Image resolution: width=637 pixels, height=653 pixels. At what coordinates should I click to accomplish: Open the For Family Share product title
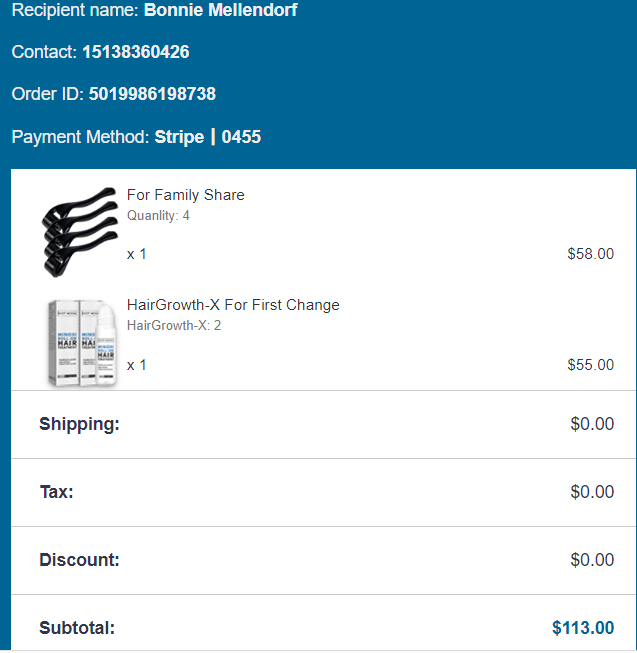coord(185,195)
